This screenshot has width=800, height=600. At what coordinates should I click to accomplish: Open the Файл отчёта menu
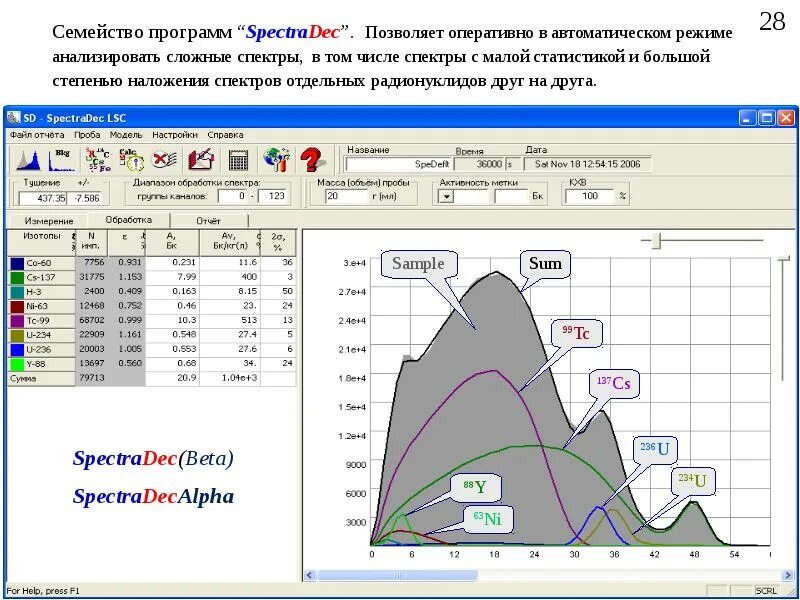pos(37,135)
